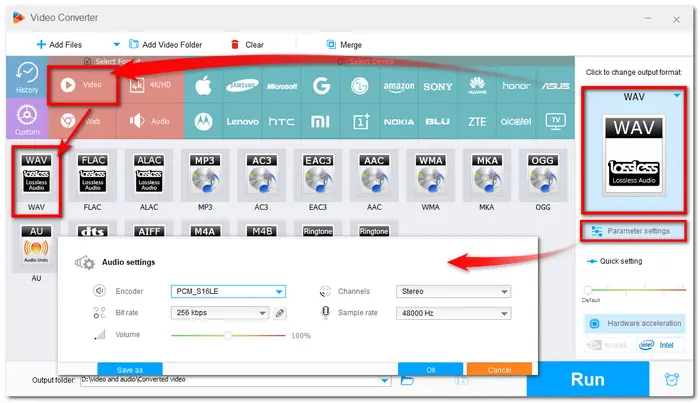The height and width of the screenshot is (403, 700).
Task: Select the EAC3 audio format
Action: click(x=318, y=181)
